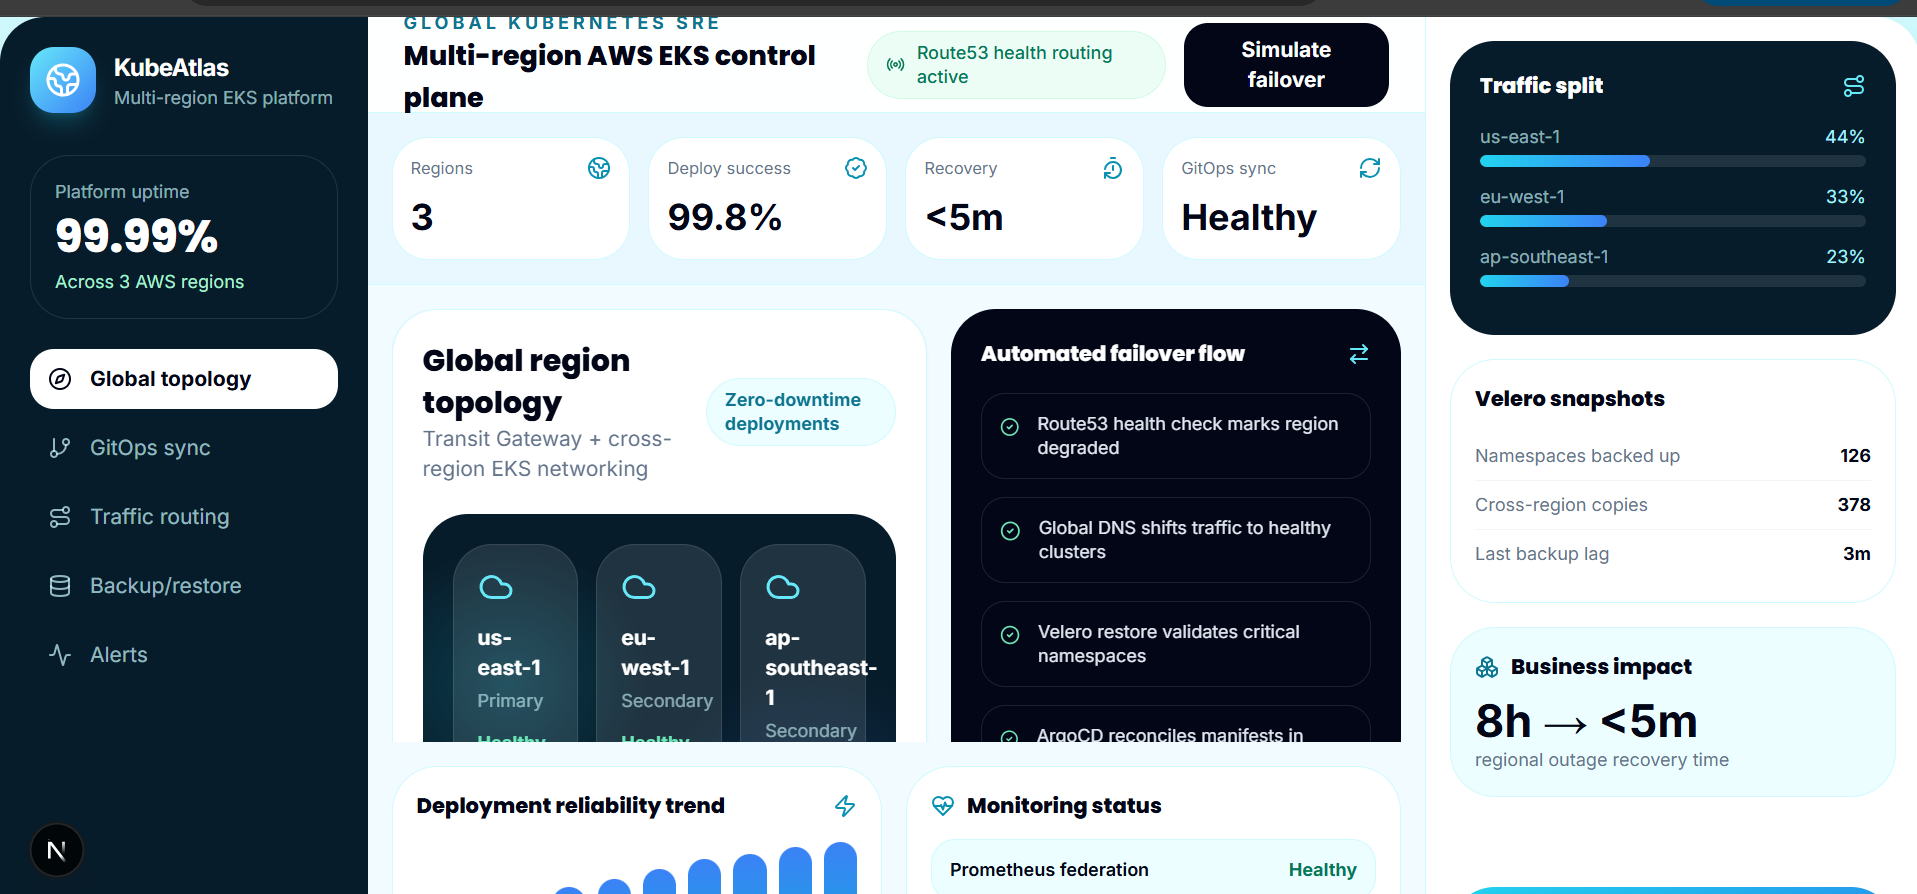Image resolution: width=1917 pixels, height=894 pixels.
Task: Click the Monitoring status heartbeat icon
Action: tap(943, 806)
